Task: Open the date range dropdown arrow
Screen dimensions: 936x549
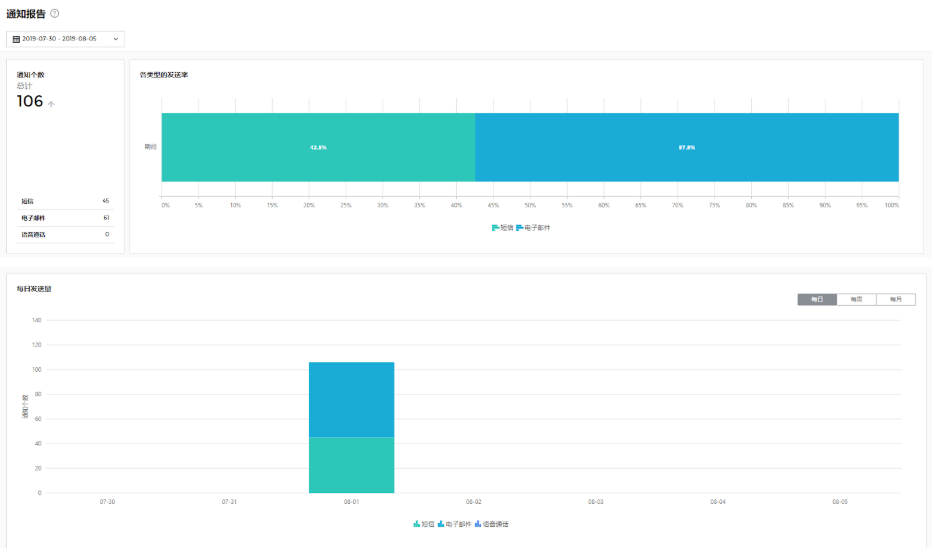Action: tap(116, 39)
